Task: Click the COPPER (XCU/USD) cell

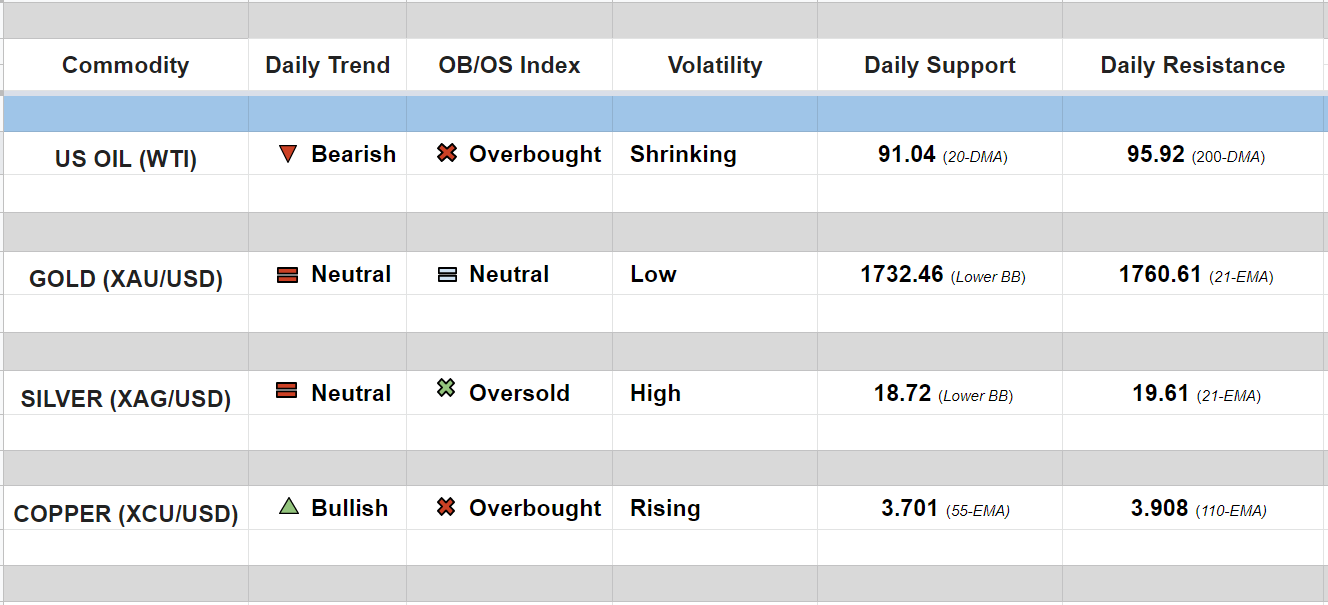Action: [126, 514]
